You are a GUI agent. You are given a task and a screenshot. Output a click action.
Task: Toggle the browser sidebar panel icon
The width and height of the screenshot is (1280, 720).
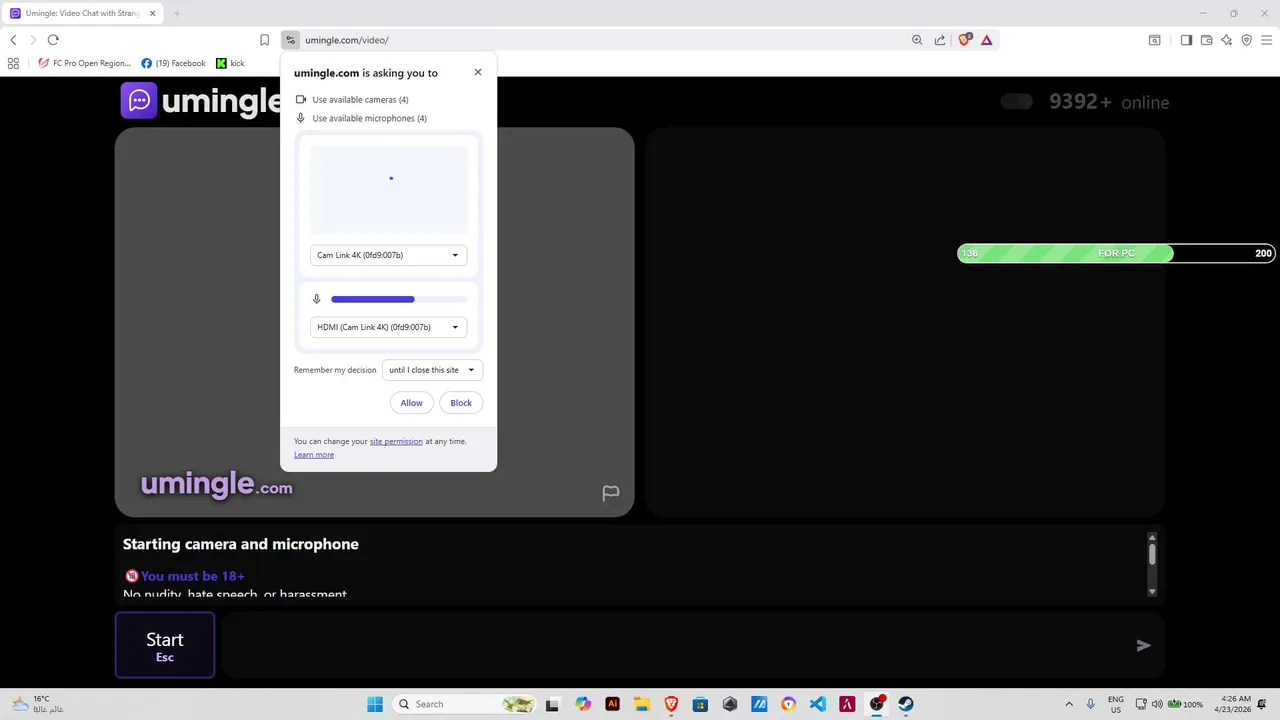point(1186,40)
